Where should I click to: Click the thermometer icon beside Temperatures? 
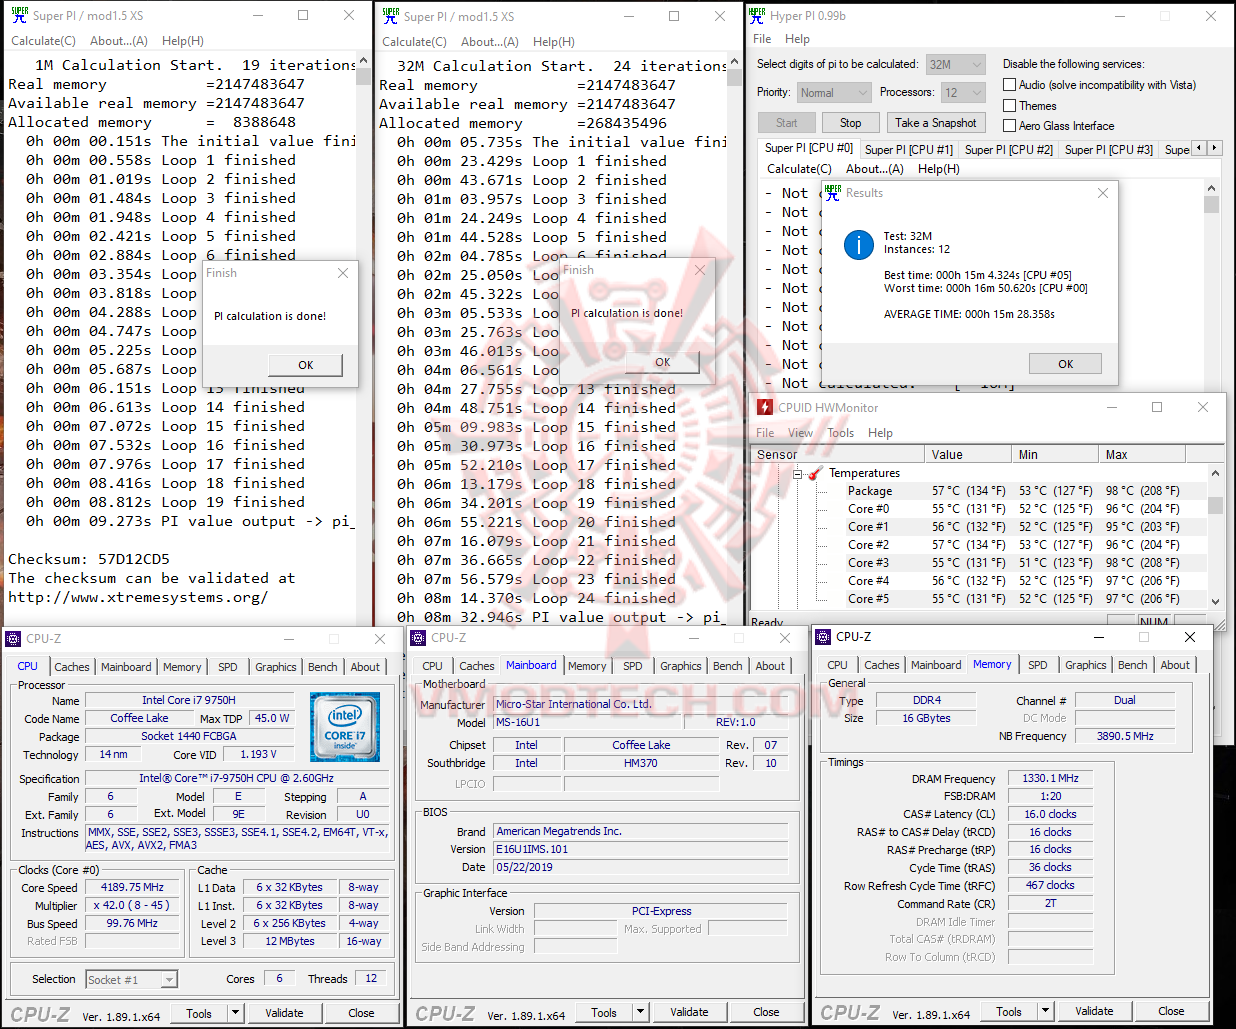coord(815,473)
